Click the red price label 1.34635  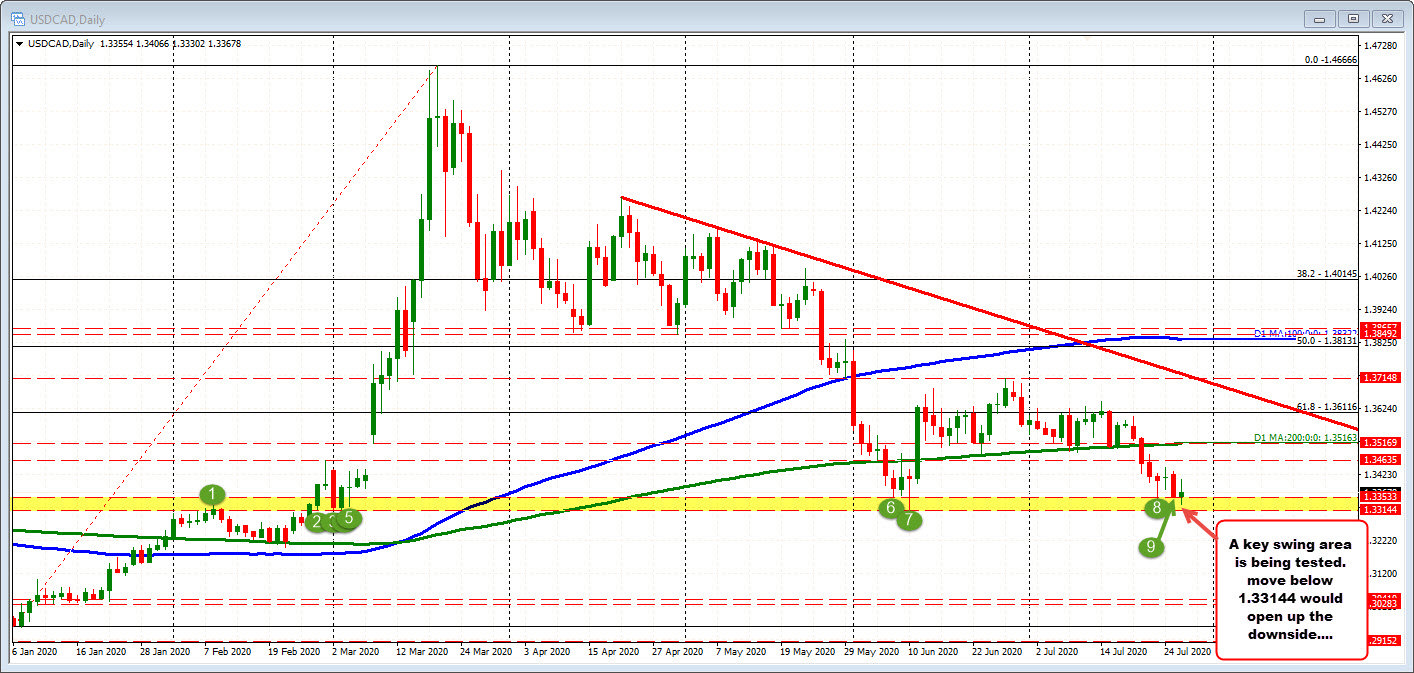pyautogui.click(x=1380, y=460)
